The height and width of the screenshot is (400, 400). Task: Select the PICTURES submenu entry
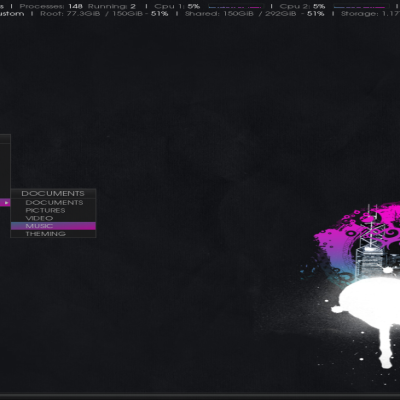53,210
